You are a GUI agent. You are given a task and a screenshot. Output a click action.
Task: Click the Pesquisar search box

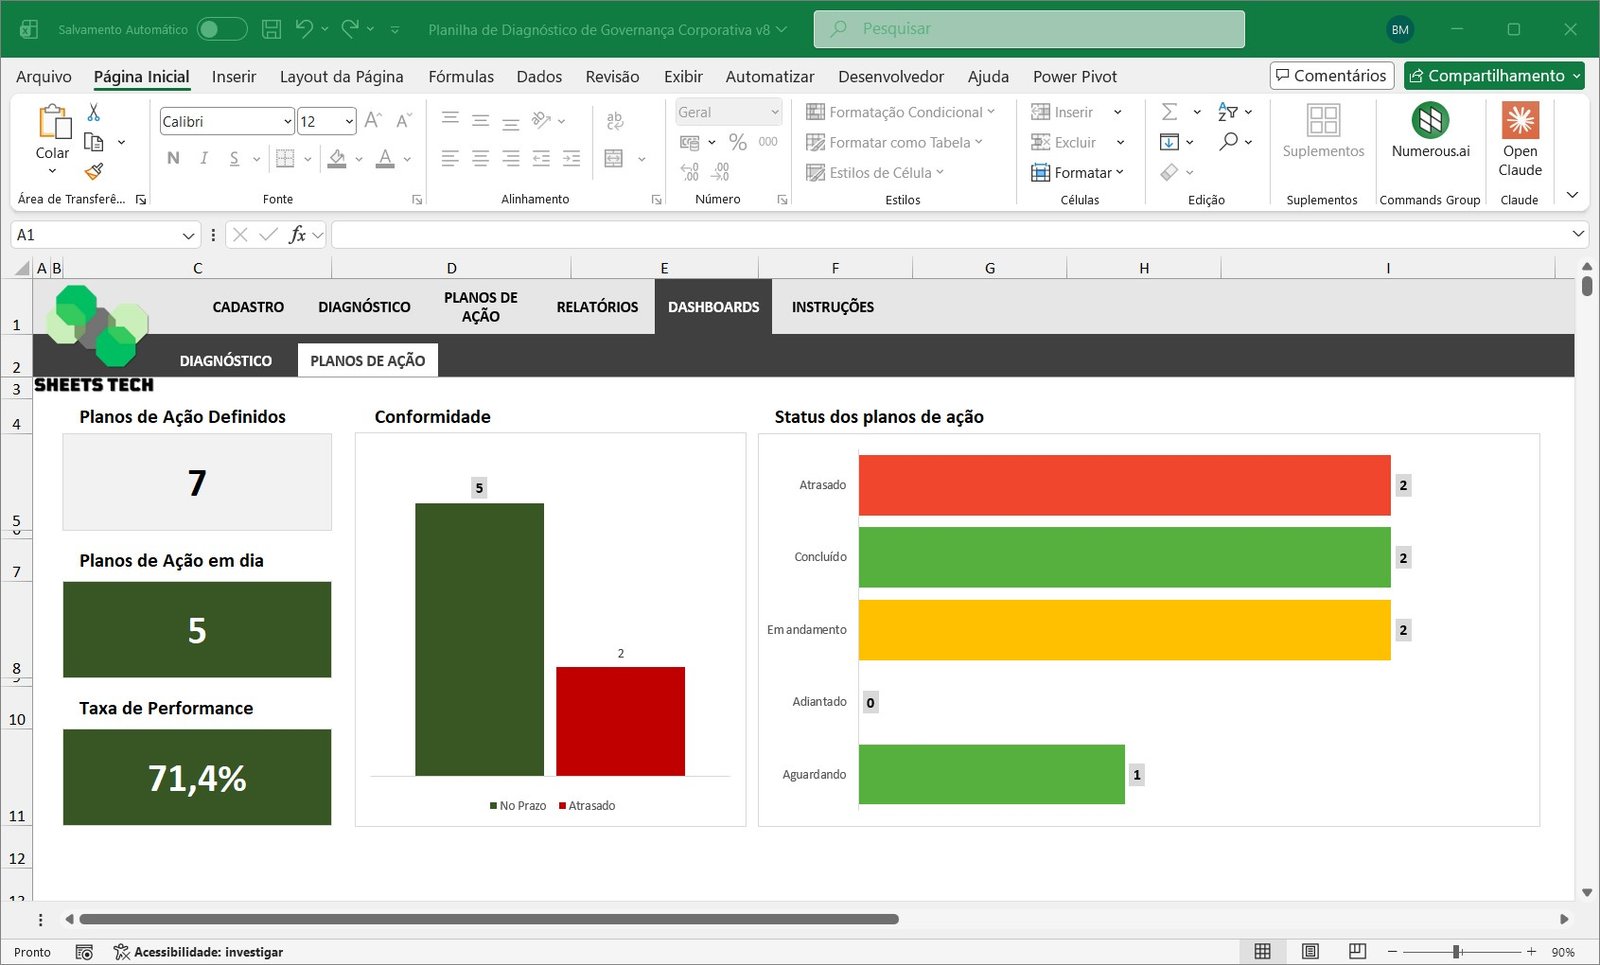coord(1030,29)
